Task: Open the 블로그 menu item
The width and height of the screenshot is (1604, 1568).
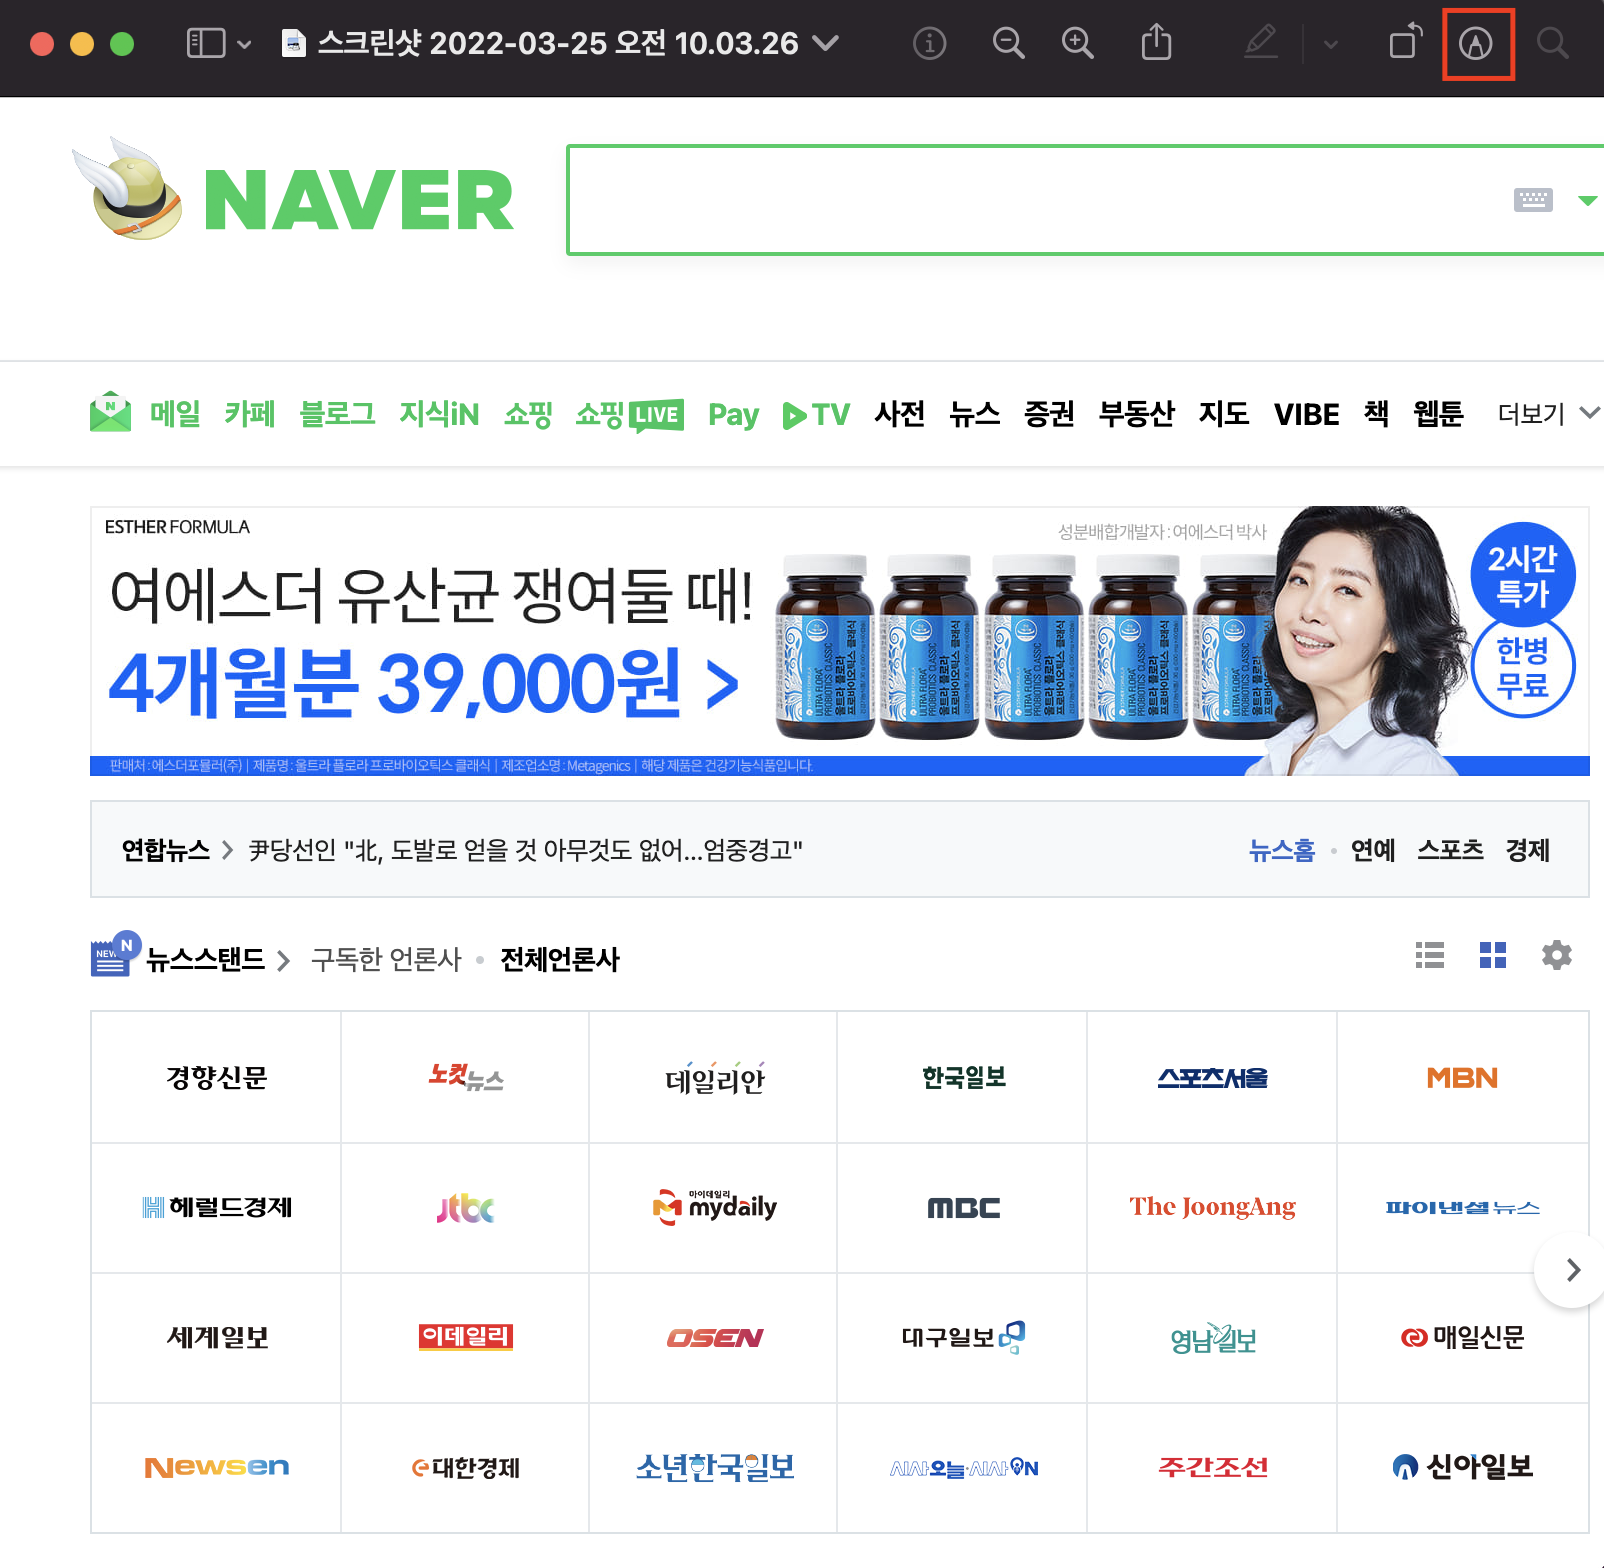Action: [x=337, y=413]
